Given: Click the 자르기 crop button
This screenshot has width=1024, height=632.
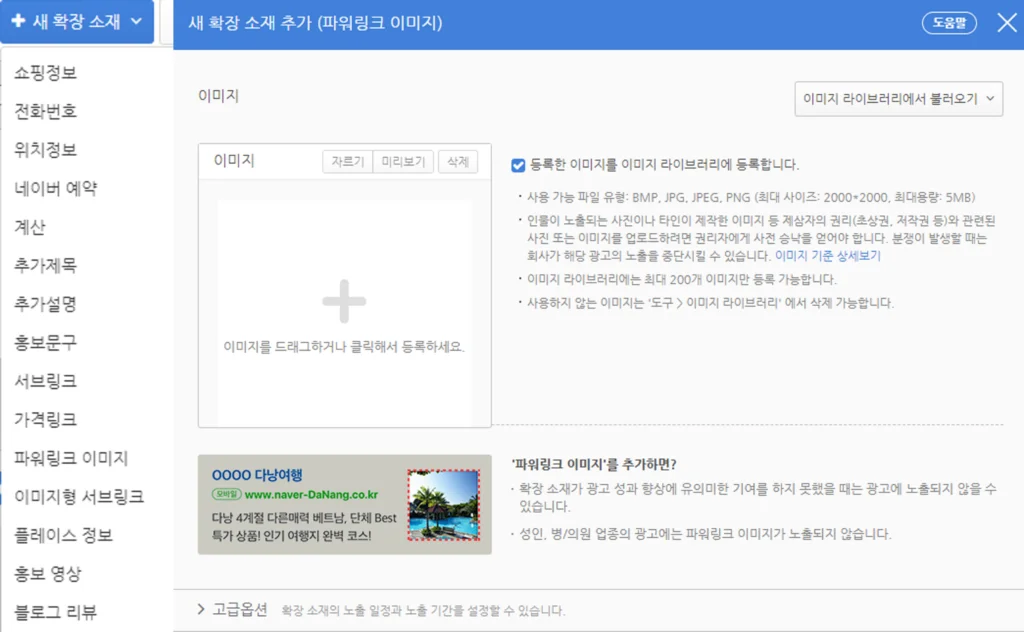Looking at the screenshot, I should click(347, 161).
